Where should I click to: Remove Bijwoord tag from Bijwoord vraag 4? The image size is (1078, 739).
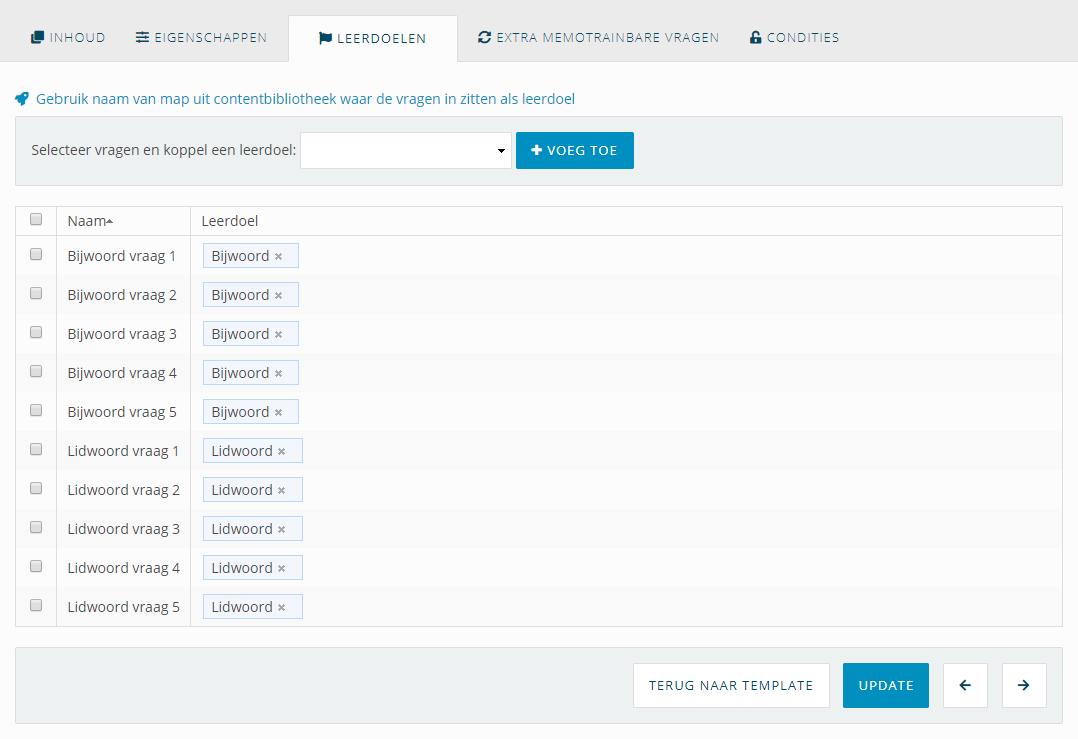[x=278, y=373]
